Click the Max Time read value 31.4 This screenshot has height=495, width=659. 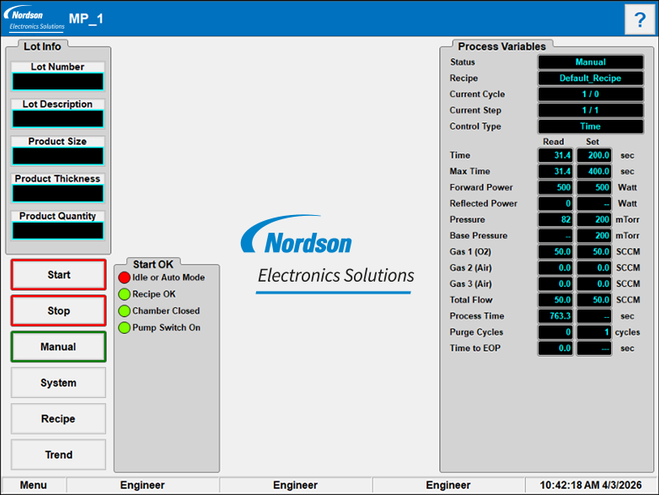(556, 171)
